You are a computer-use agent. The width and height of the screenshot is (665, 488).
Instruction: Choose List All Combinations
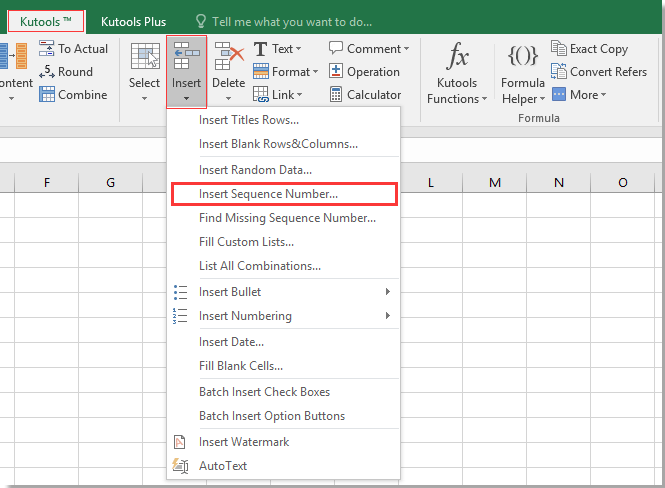click(x=283, y=266)
